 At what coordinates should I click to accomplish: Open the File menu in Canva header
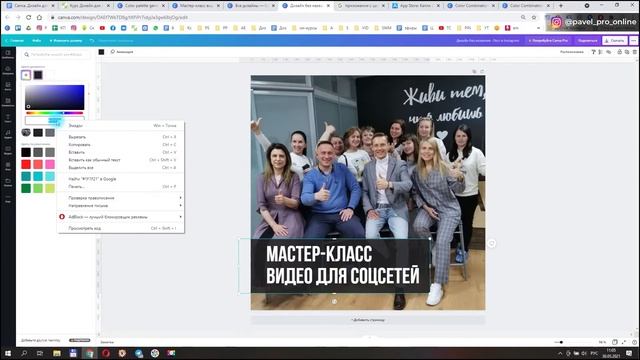37,40
